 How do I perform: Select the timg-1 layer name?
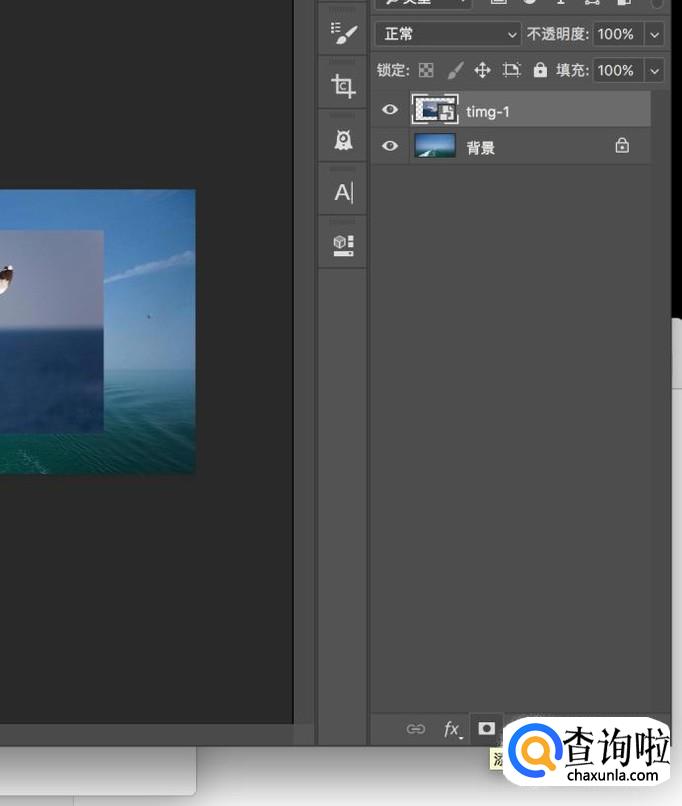point(488,111)
